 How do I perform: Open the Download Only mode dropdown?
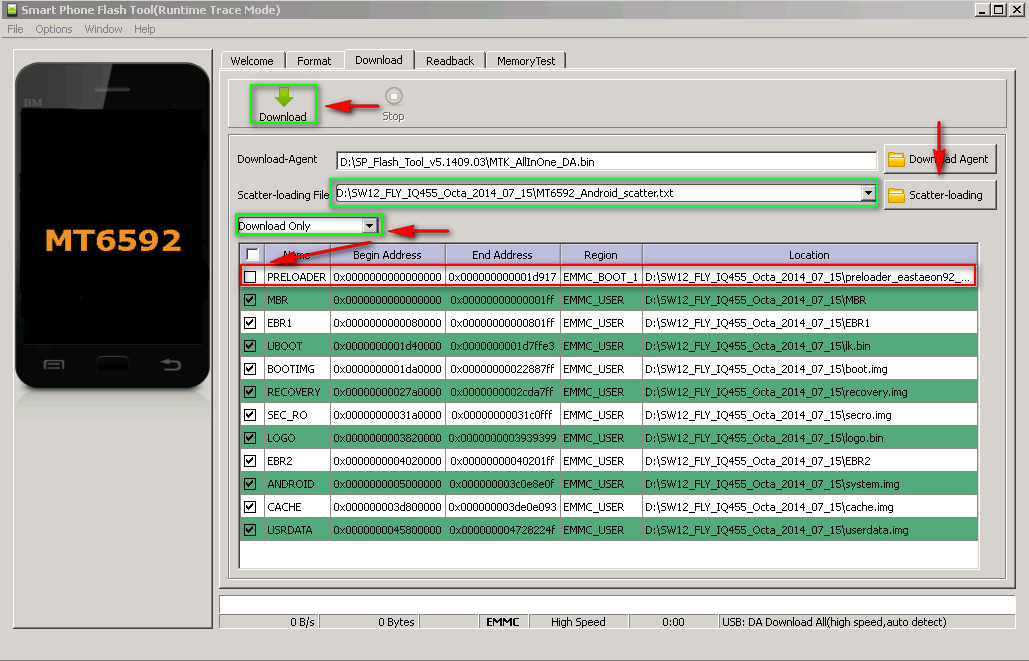click(x=369, y=226)
